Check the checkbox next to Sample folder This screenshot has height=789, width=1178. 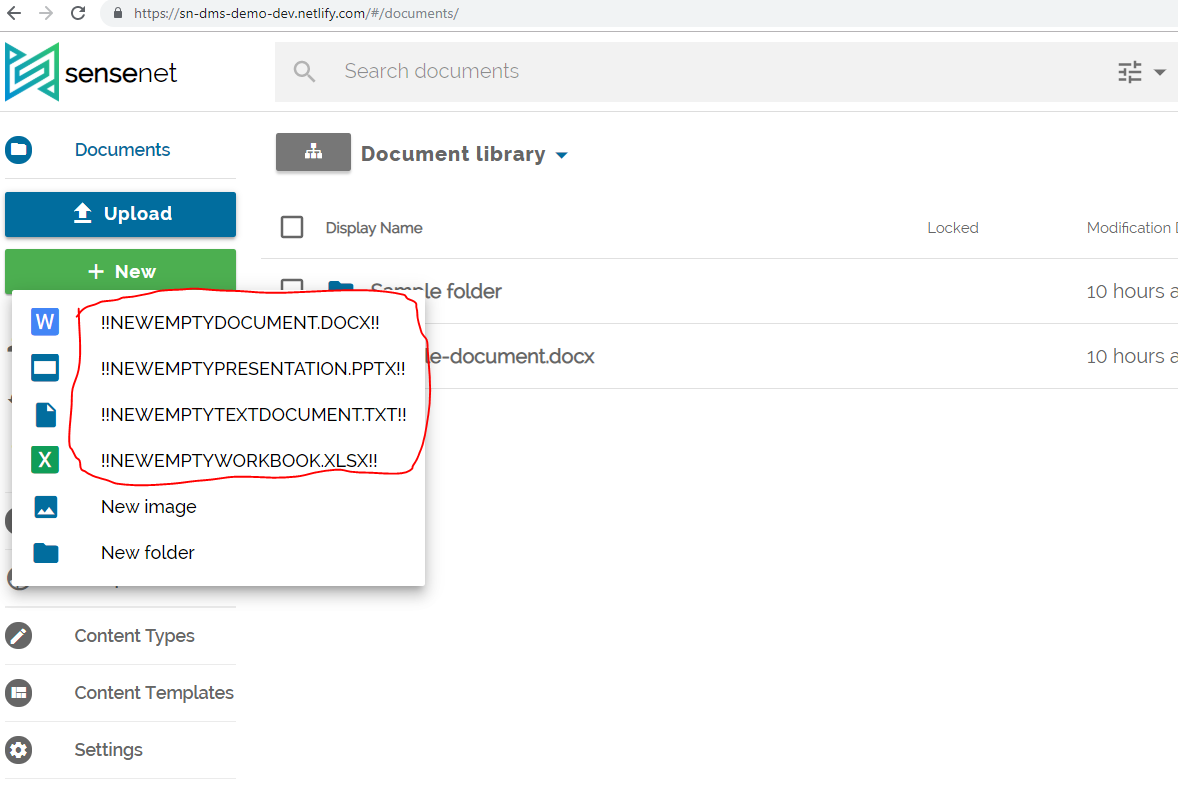tap(292, 289)
